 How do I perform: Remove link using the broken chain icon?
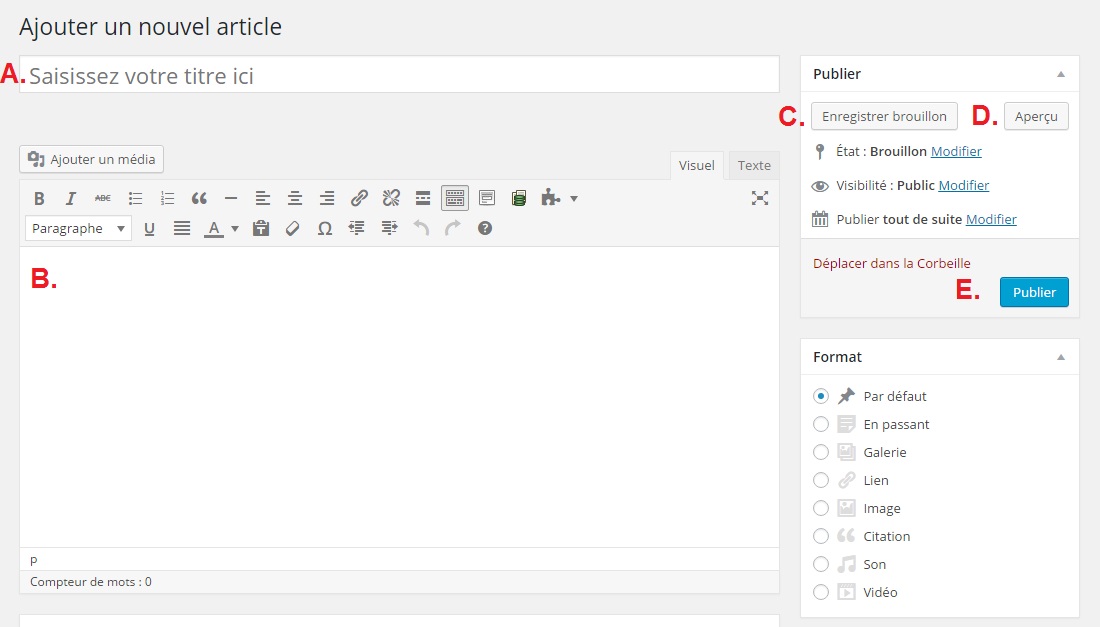[x=391, y=198]
